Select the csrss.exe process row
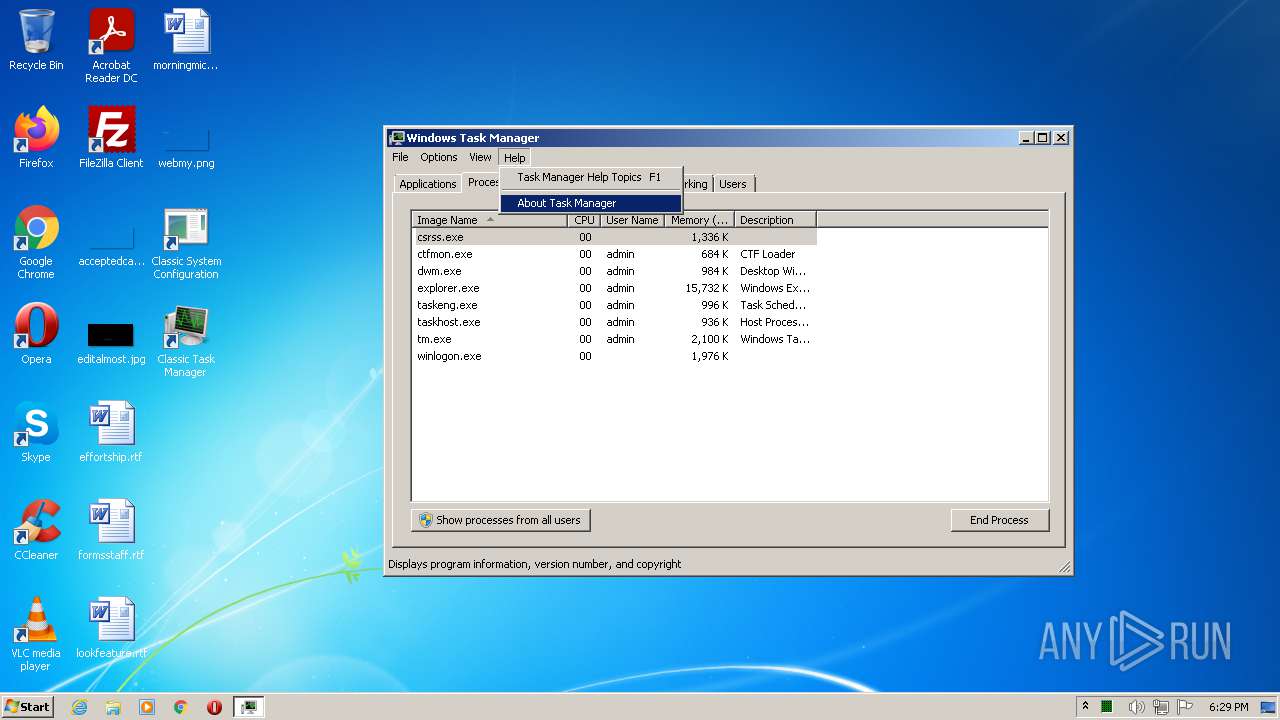Image resolution: width=1280 pixels, height=720 pixels. 614,237
